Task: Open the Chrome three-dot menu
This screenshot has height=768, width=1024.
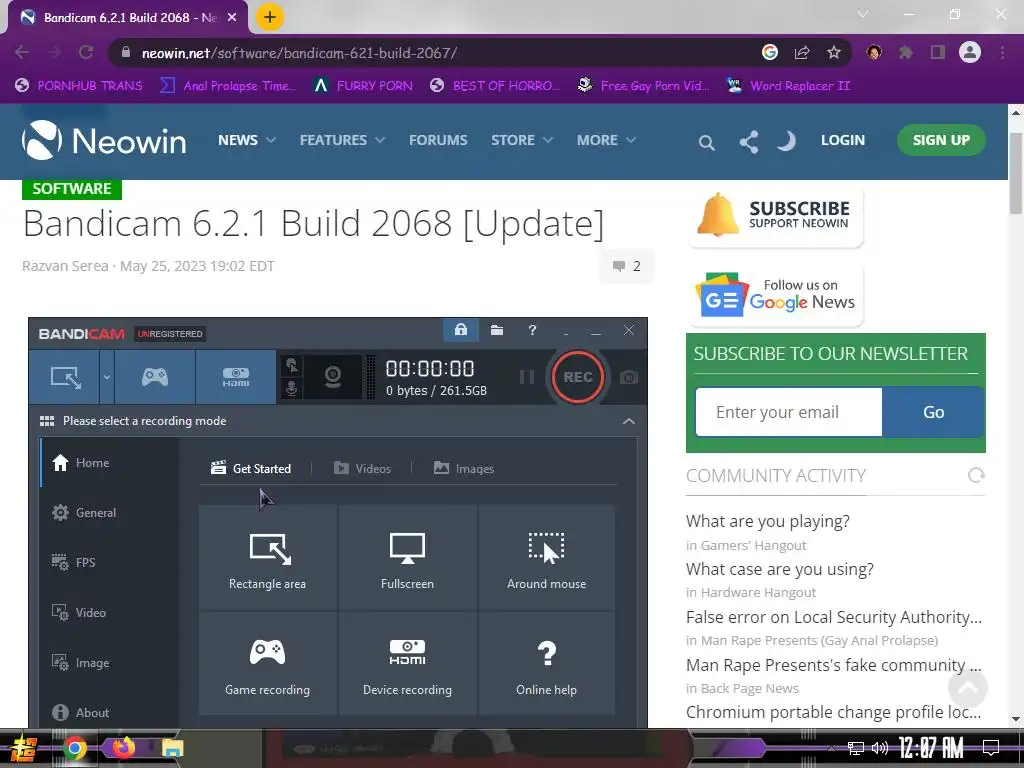Action: [x=1002, y=52]
